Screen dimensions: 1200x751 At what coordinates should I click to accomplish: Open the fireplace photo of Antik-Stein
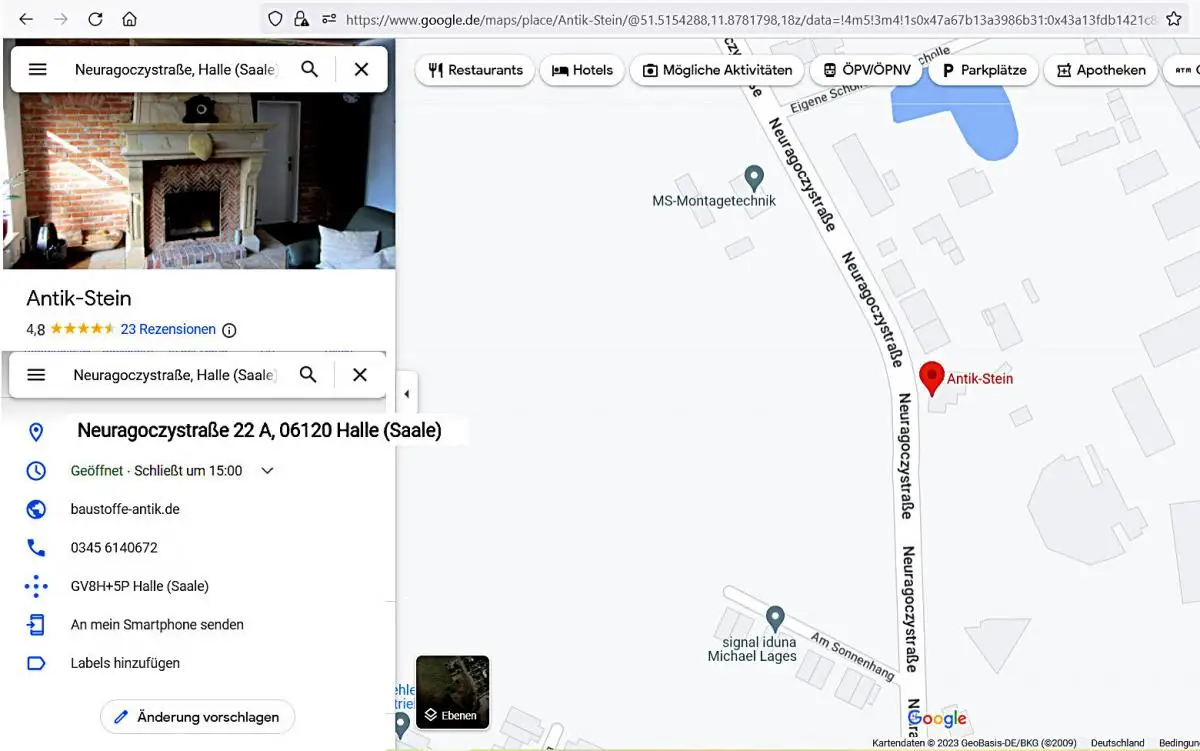coord(199,180)
